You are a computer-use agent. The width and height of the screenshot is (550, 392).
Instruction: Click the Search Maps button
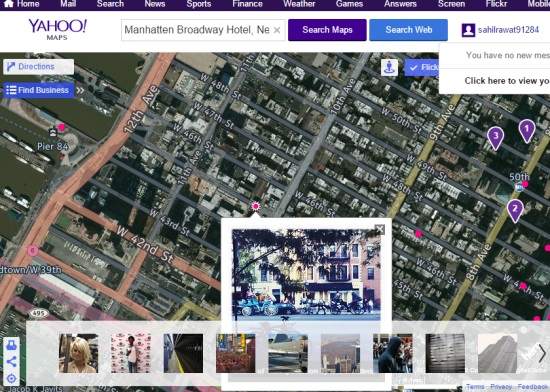[327, 30]
